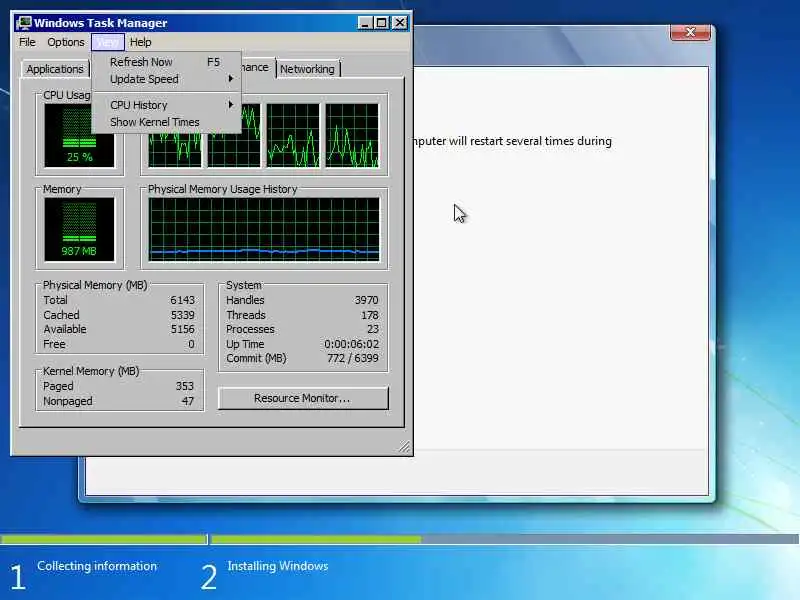The width and height of the screenshot is (800, 600).
Task: Click the Available memory value 5156
Action: [182, 329]
